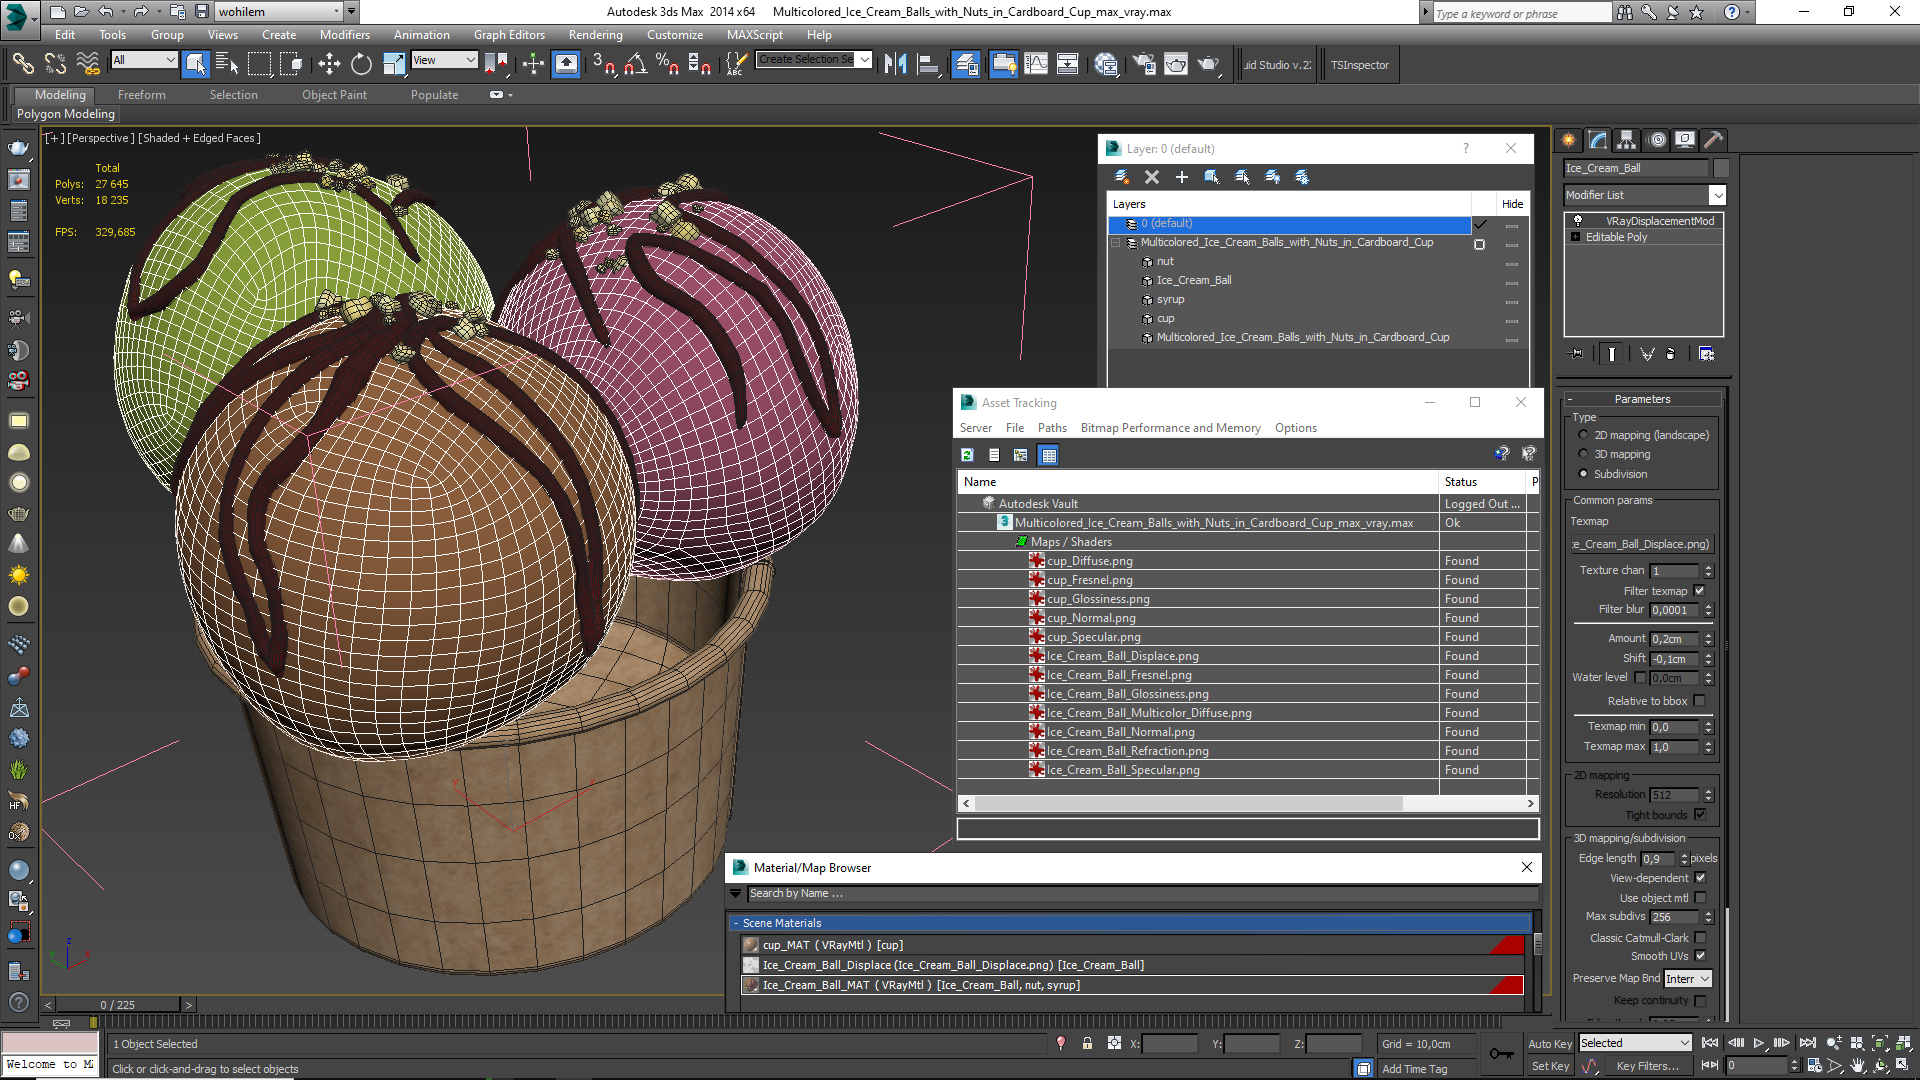
Task: Click Key Filters button
Action: [1647, 1066]
